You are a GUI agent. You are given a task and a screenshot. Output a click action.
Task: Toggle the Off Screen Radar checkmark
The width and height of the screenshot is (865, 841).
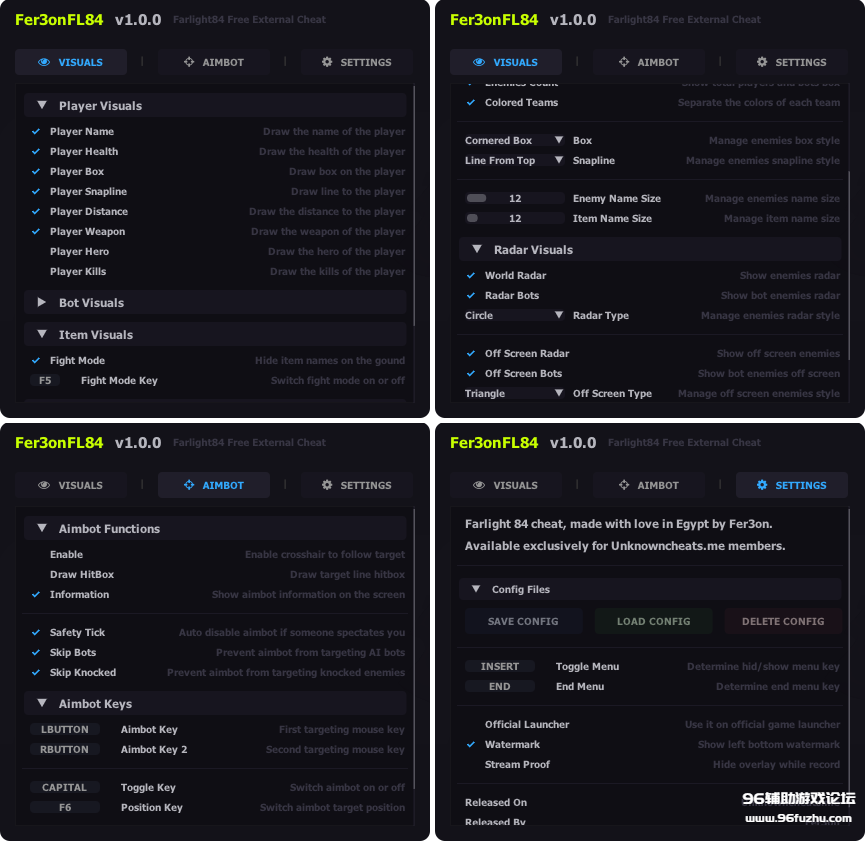point(471,353)
